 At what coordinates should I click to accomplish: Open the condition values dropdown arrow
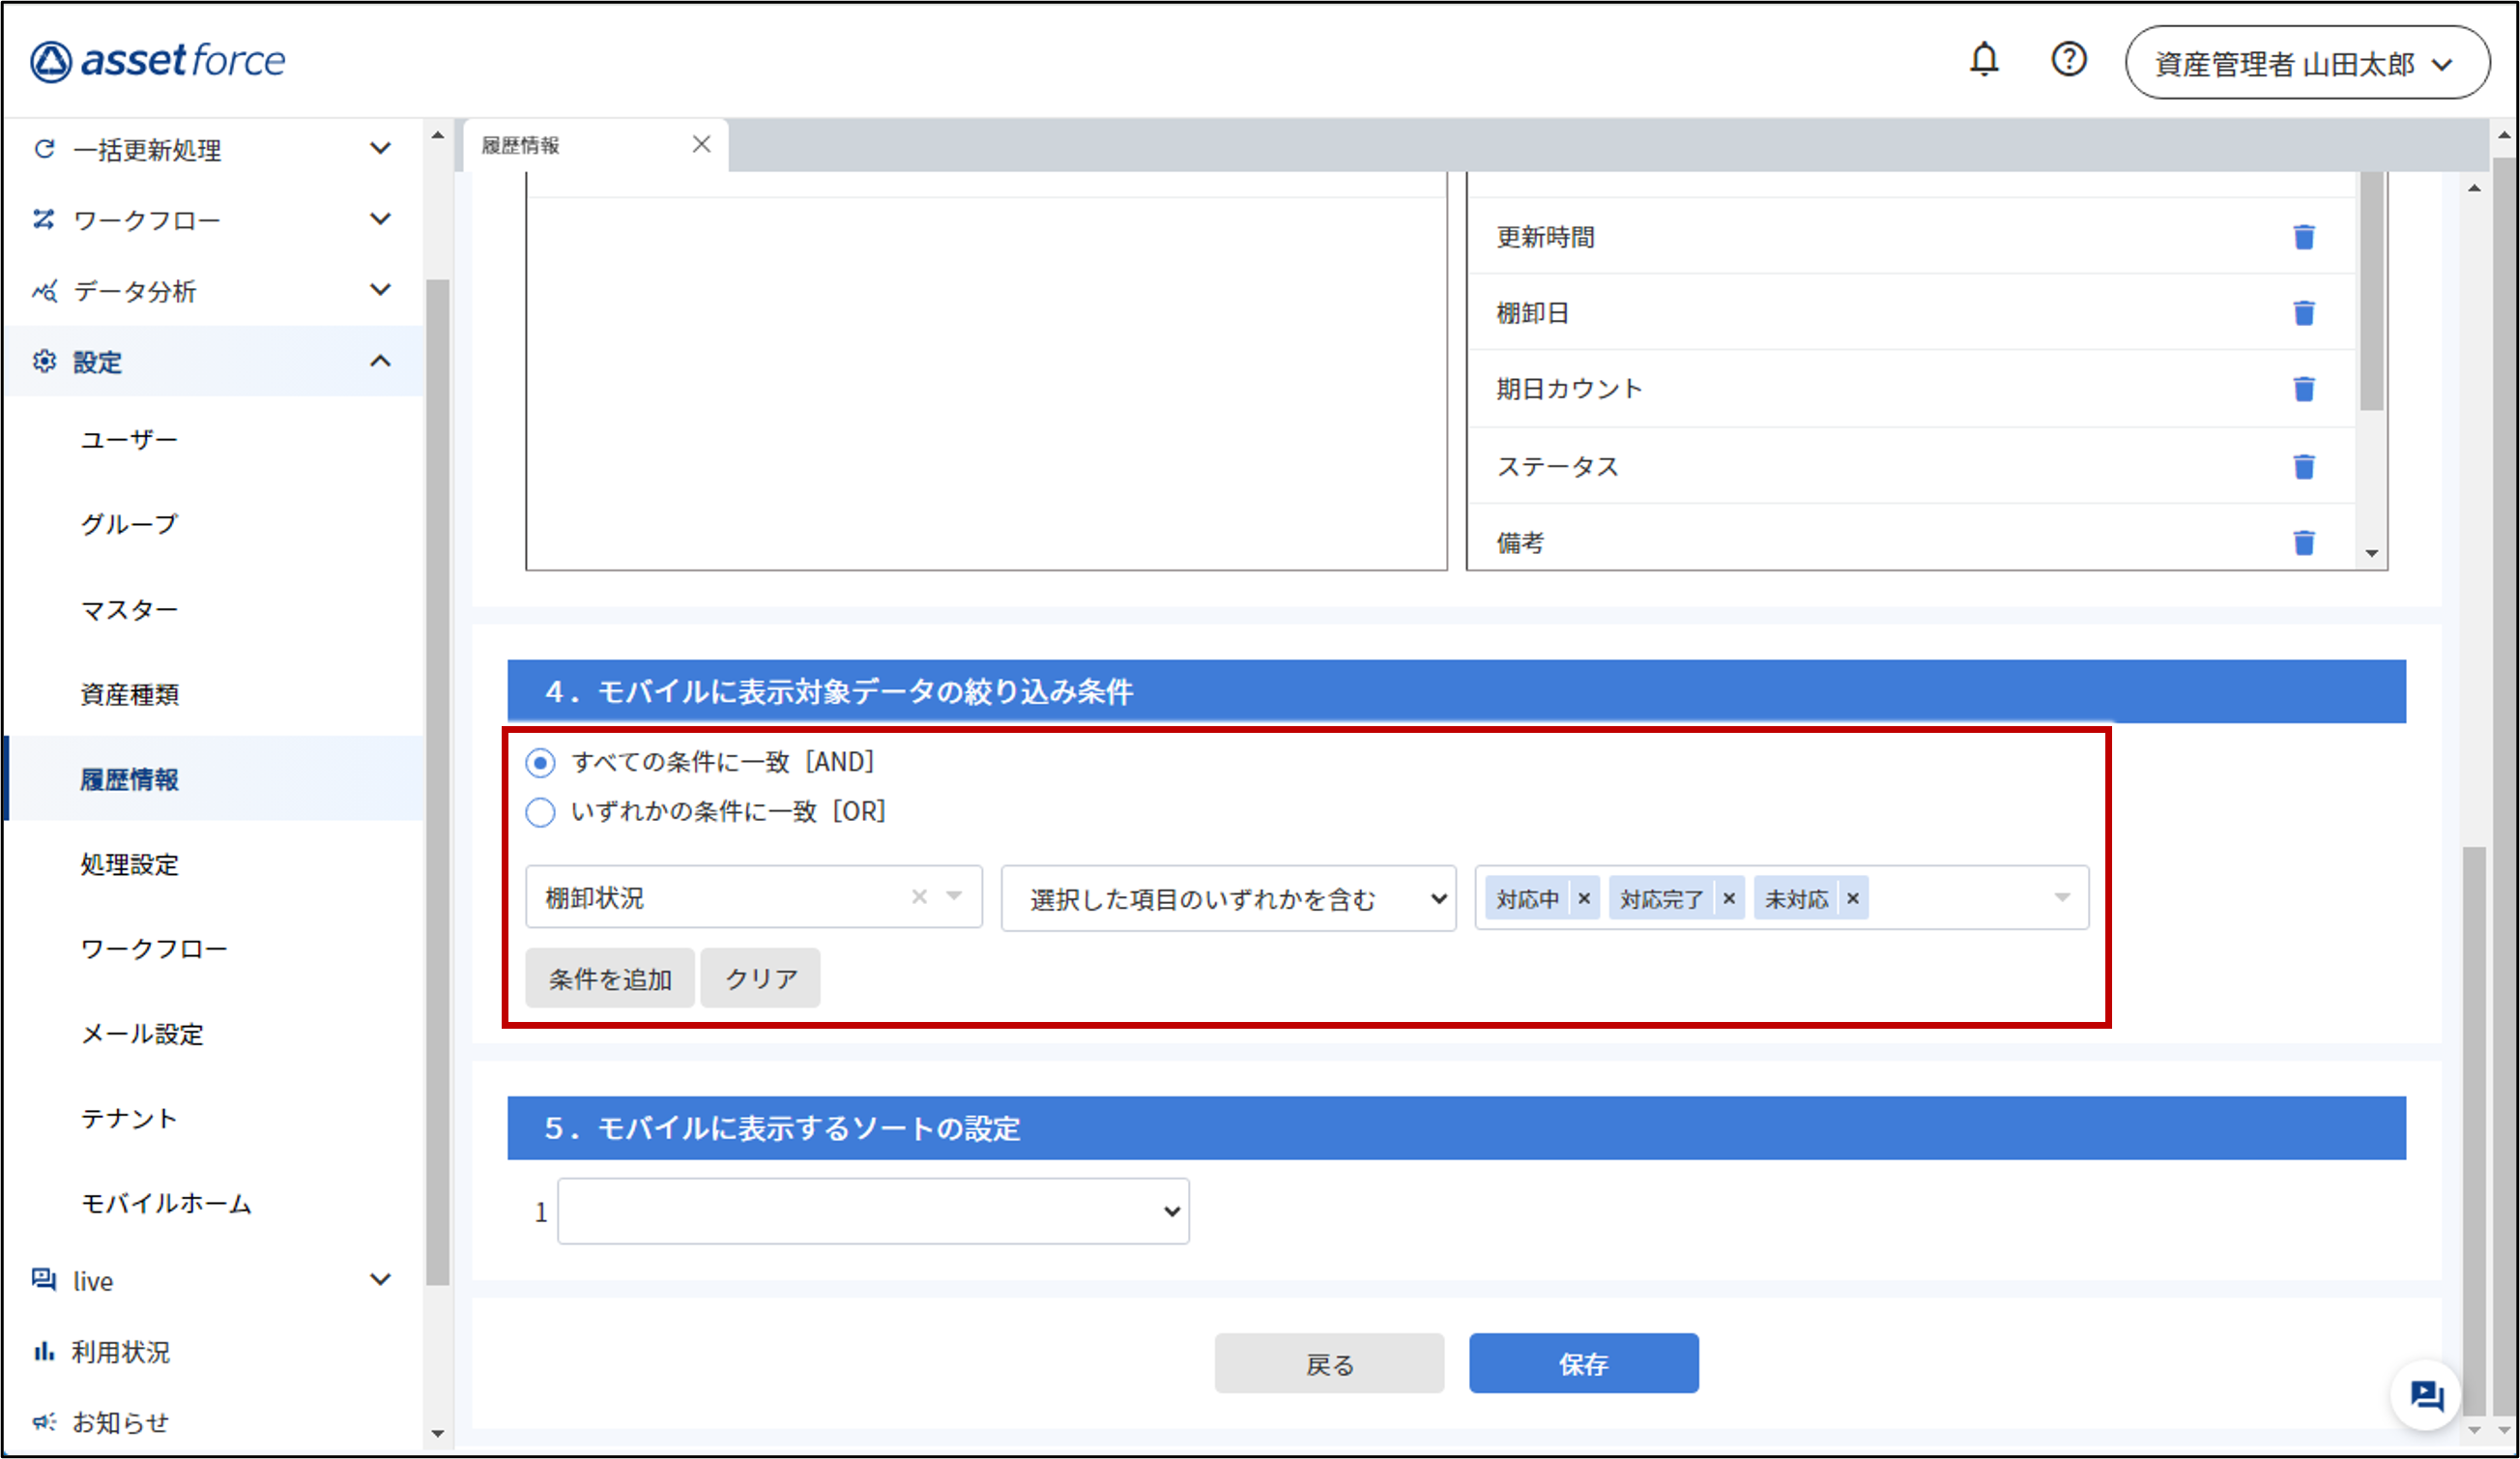point(2062,898)
